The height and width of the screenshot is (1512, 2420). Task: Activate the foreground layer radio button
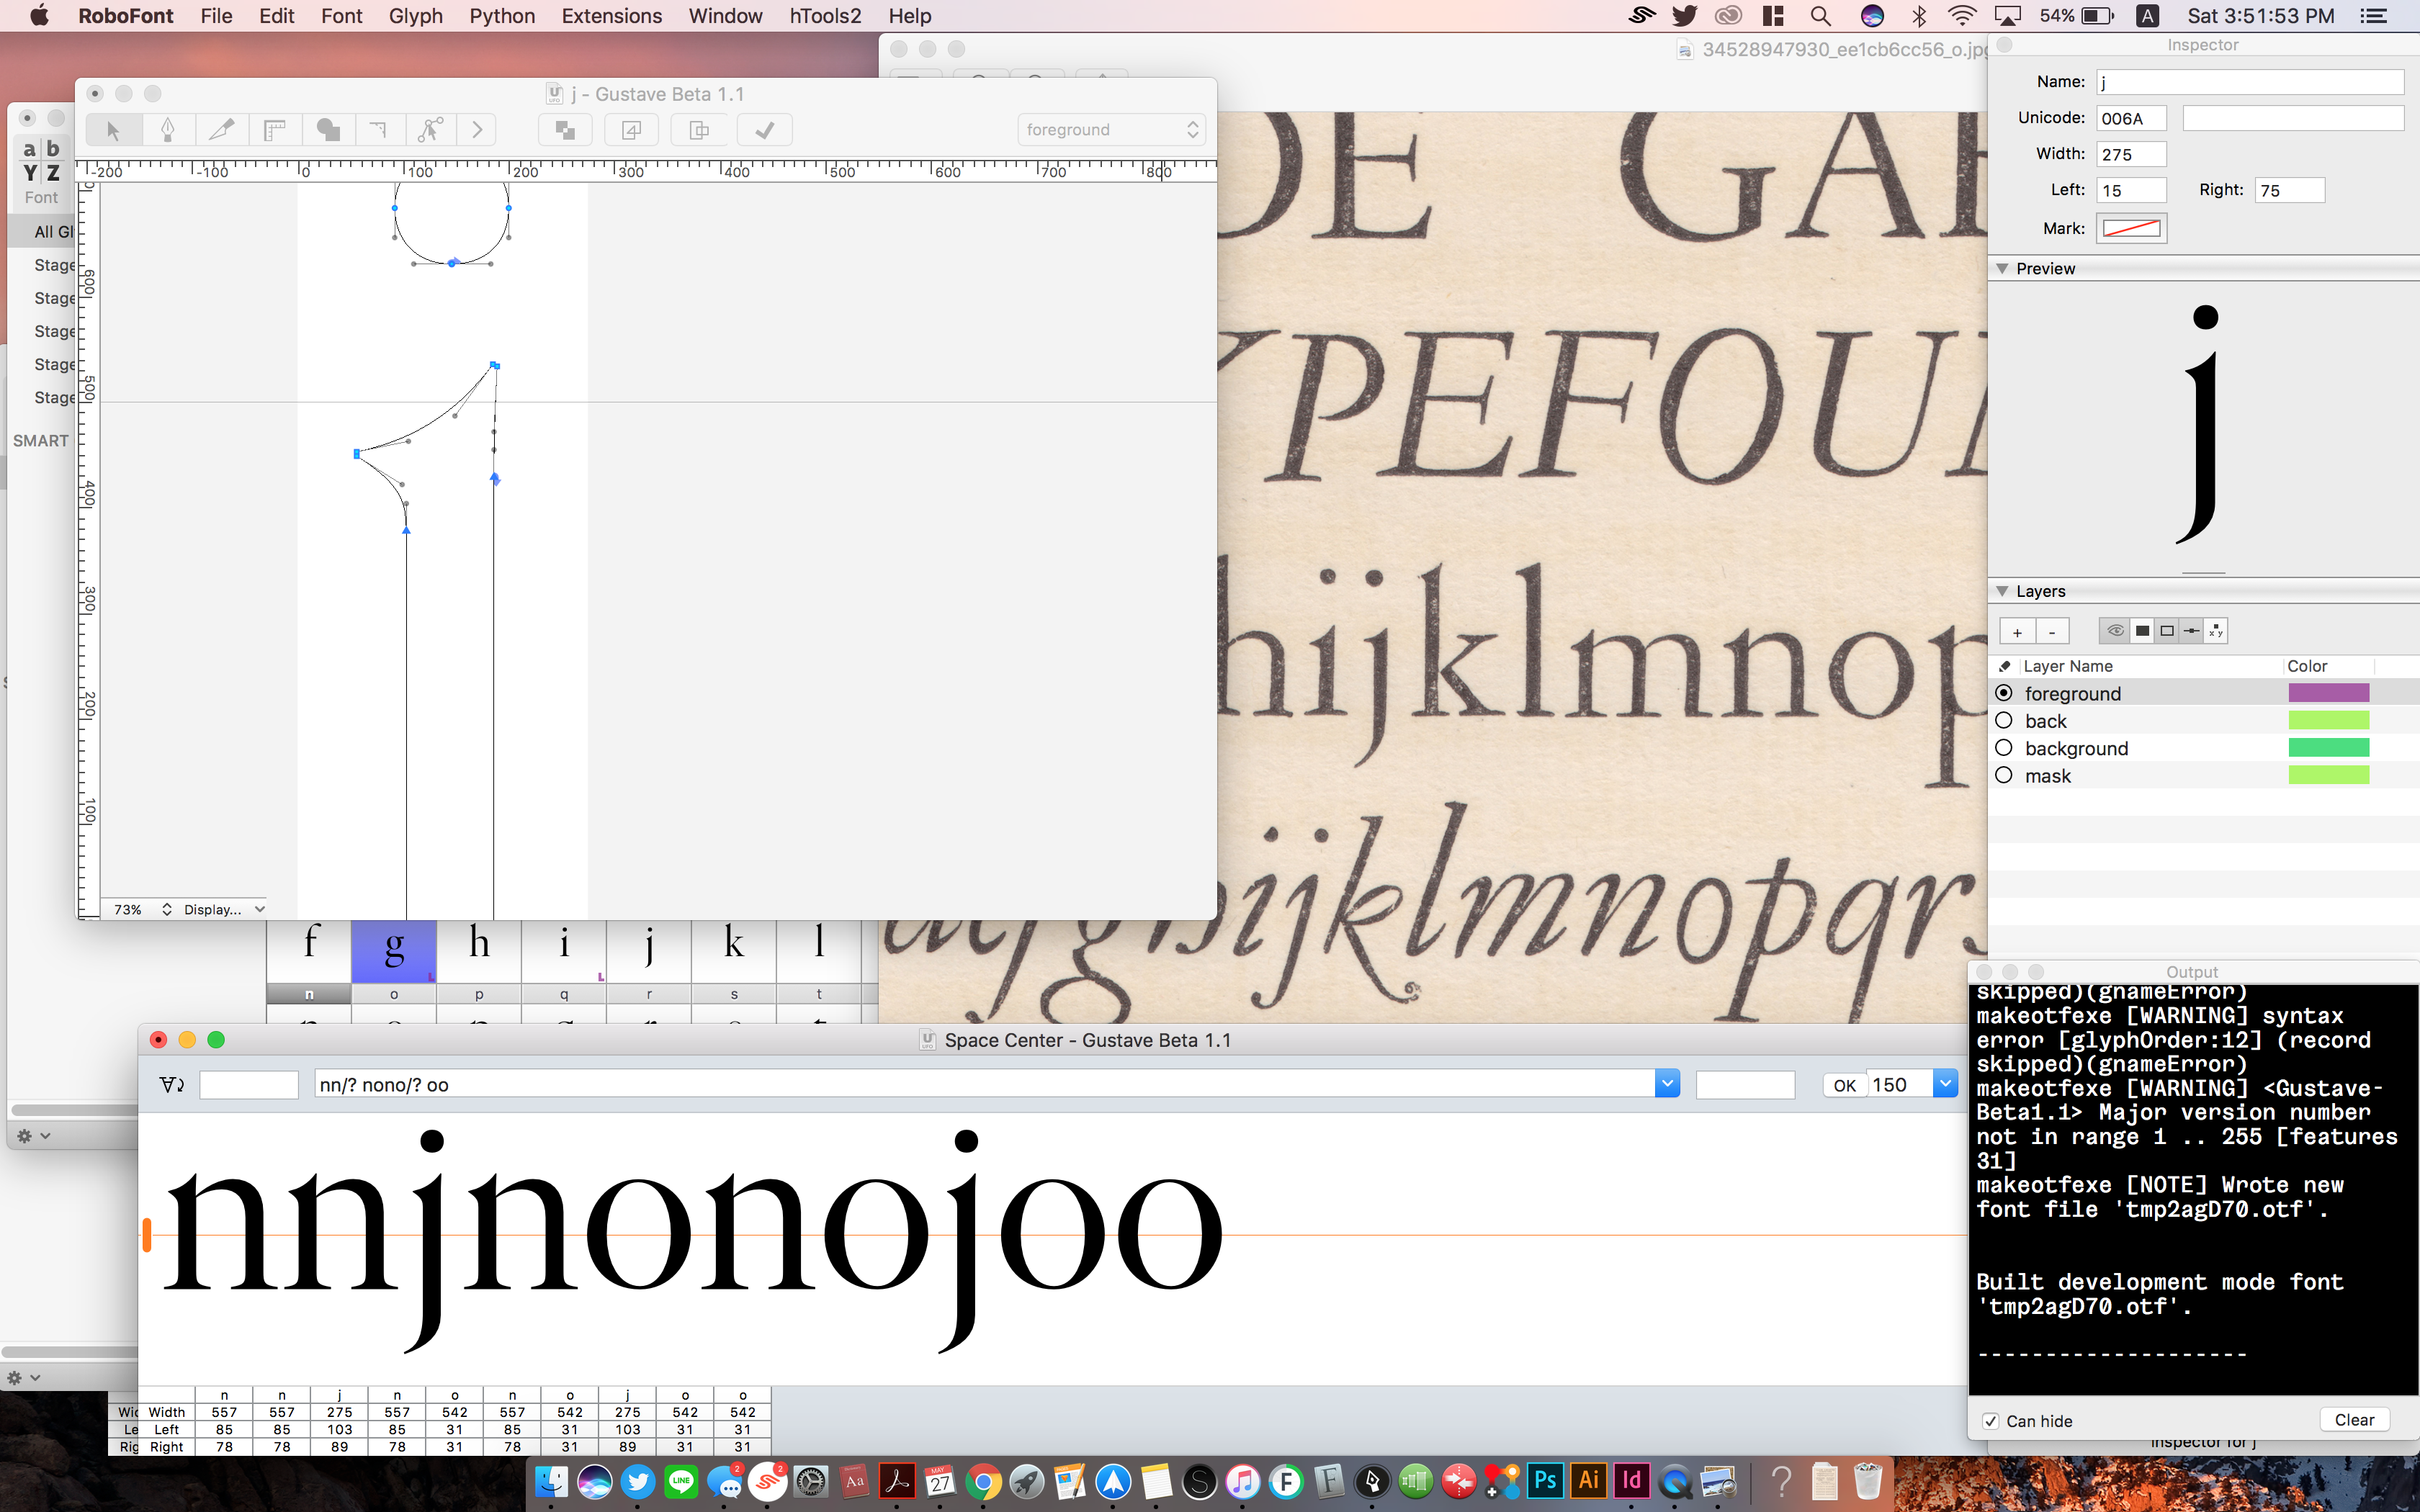[x=2004, y=693]
